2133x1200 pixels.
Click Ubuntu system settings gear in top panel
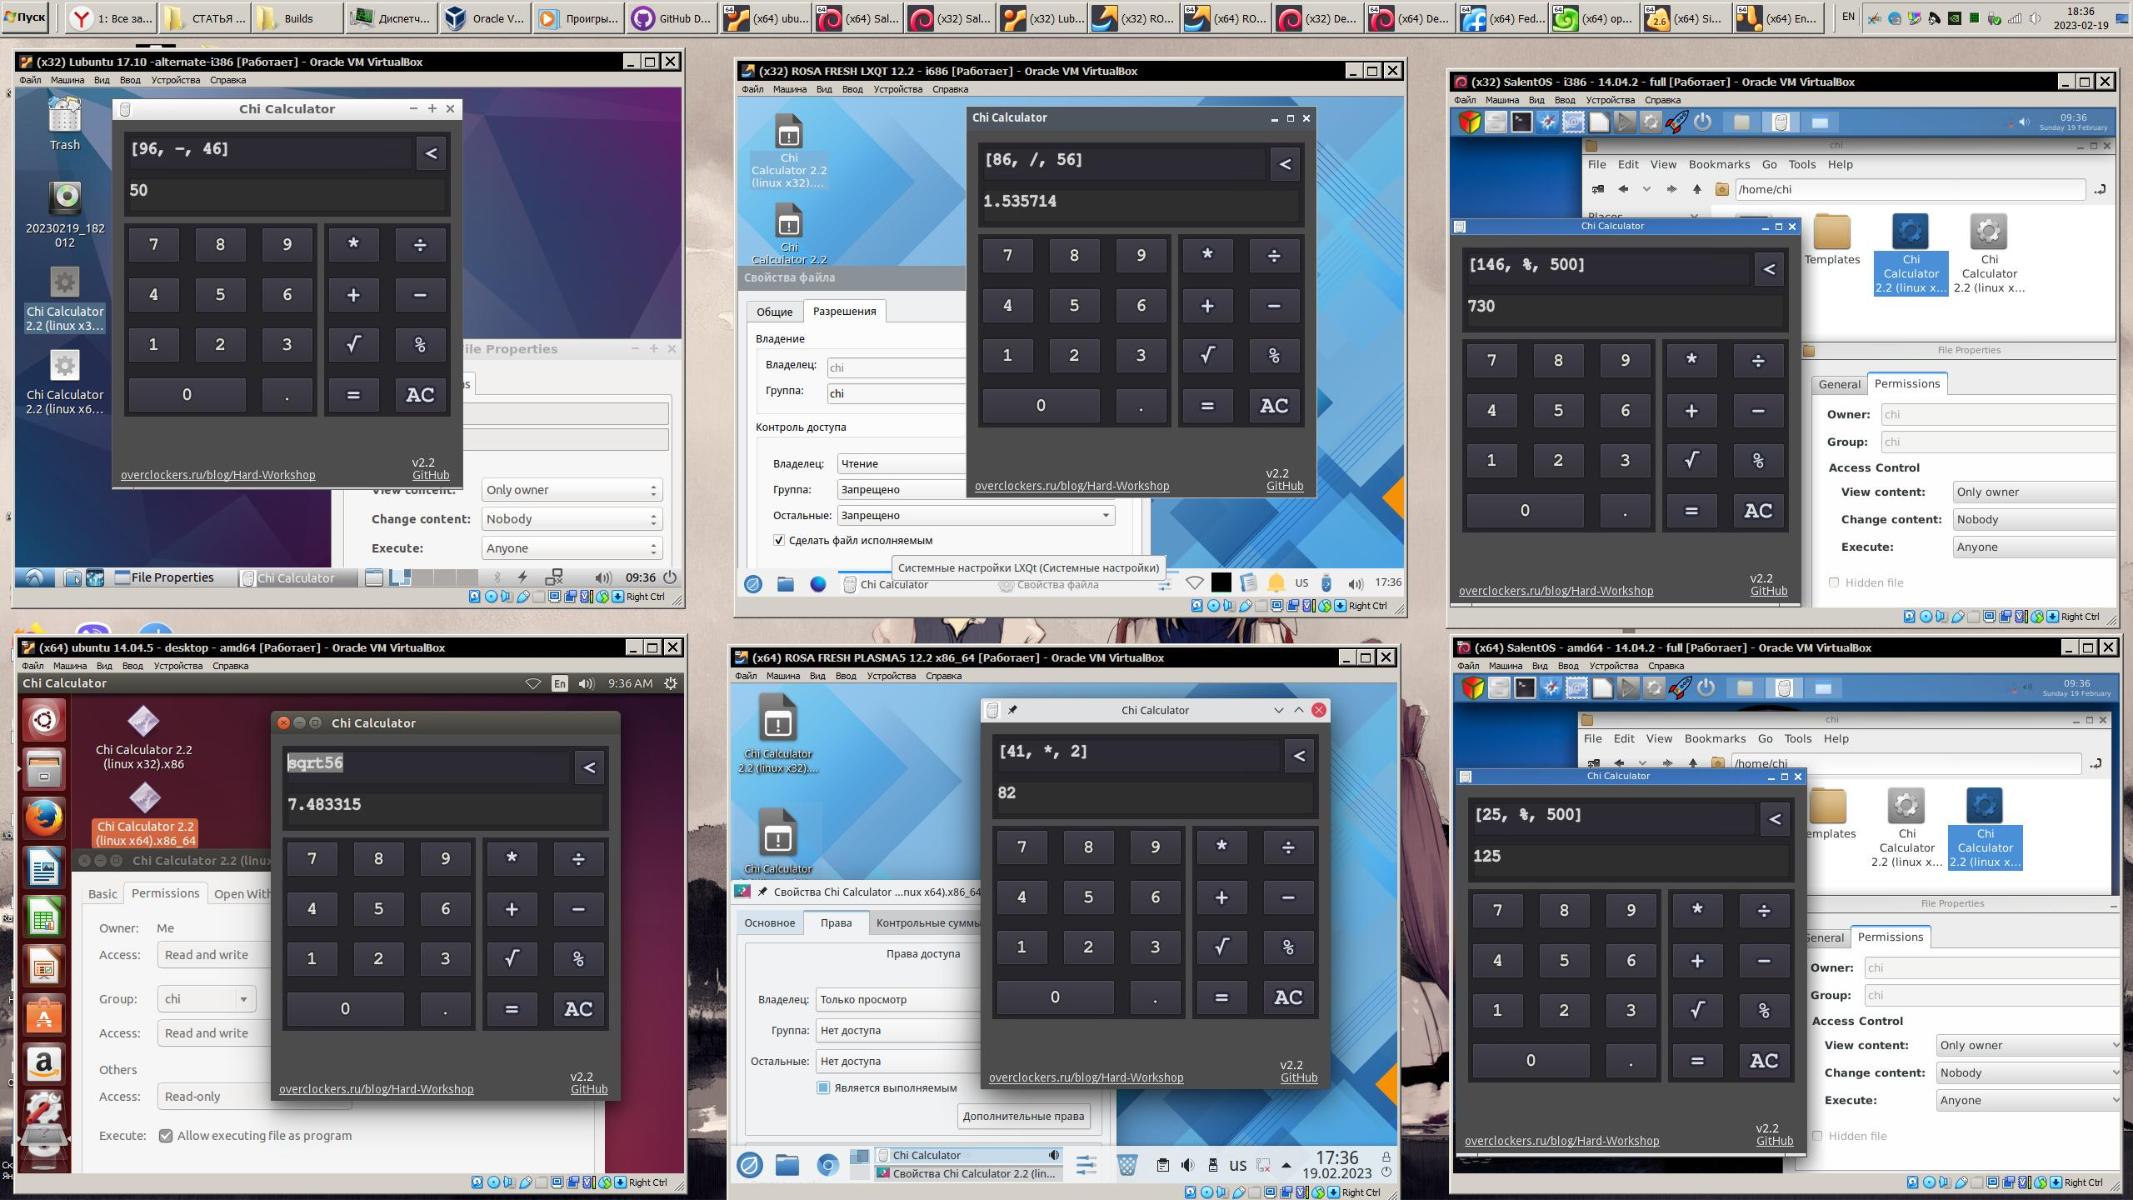(x=670, y=683)
